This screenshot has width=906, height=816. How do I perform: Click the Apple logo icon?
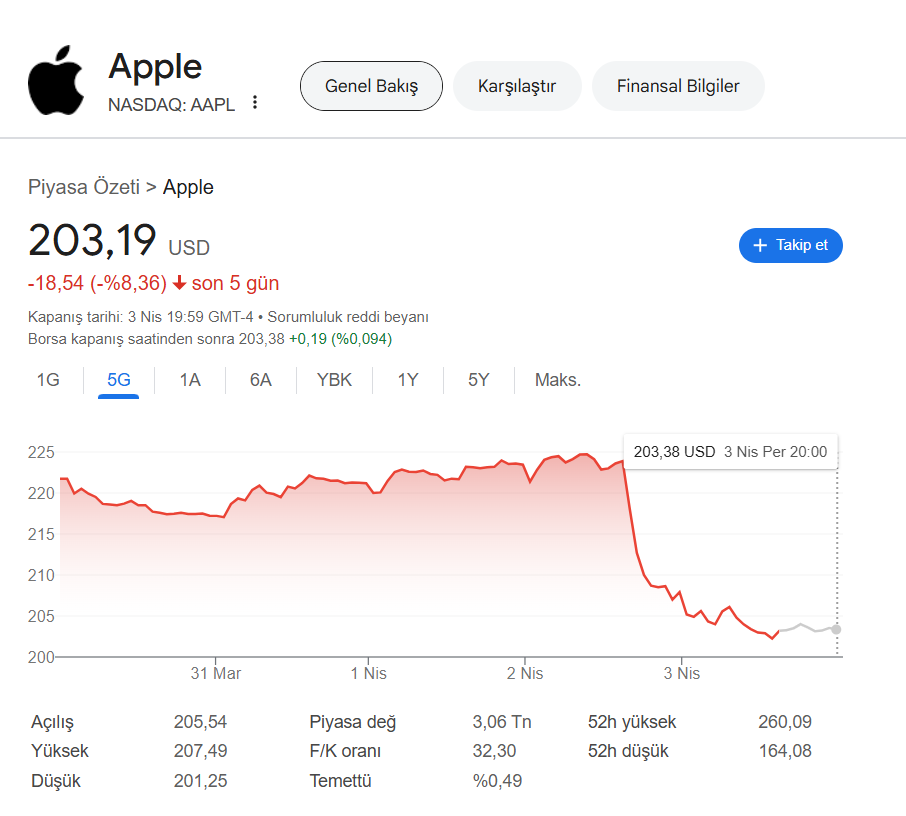56,79
